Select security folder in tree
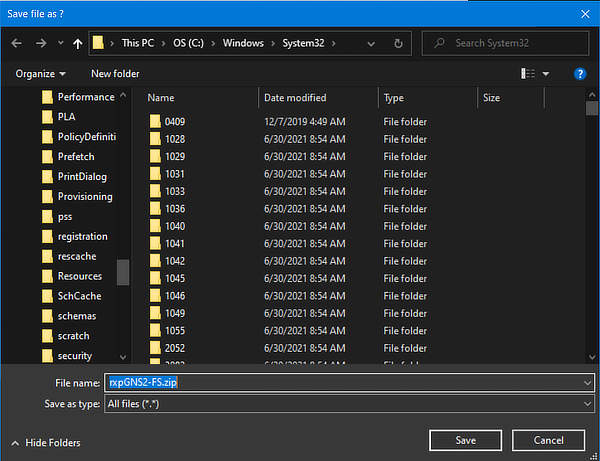600x461 pixels. pos(67,356)
